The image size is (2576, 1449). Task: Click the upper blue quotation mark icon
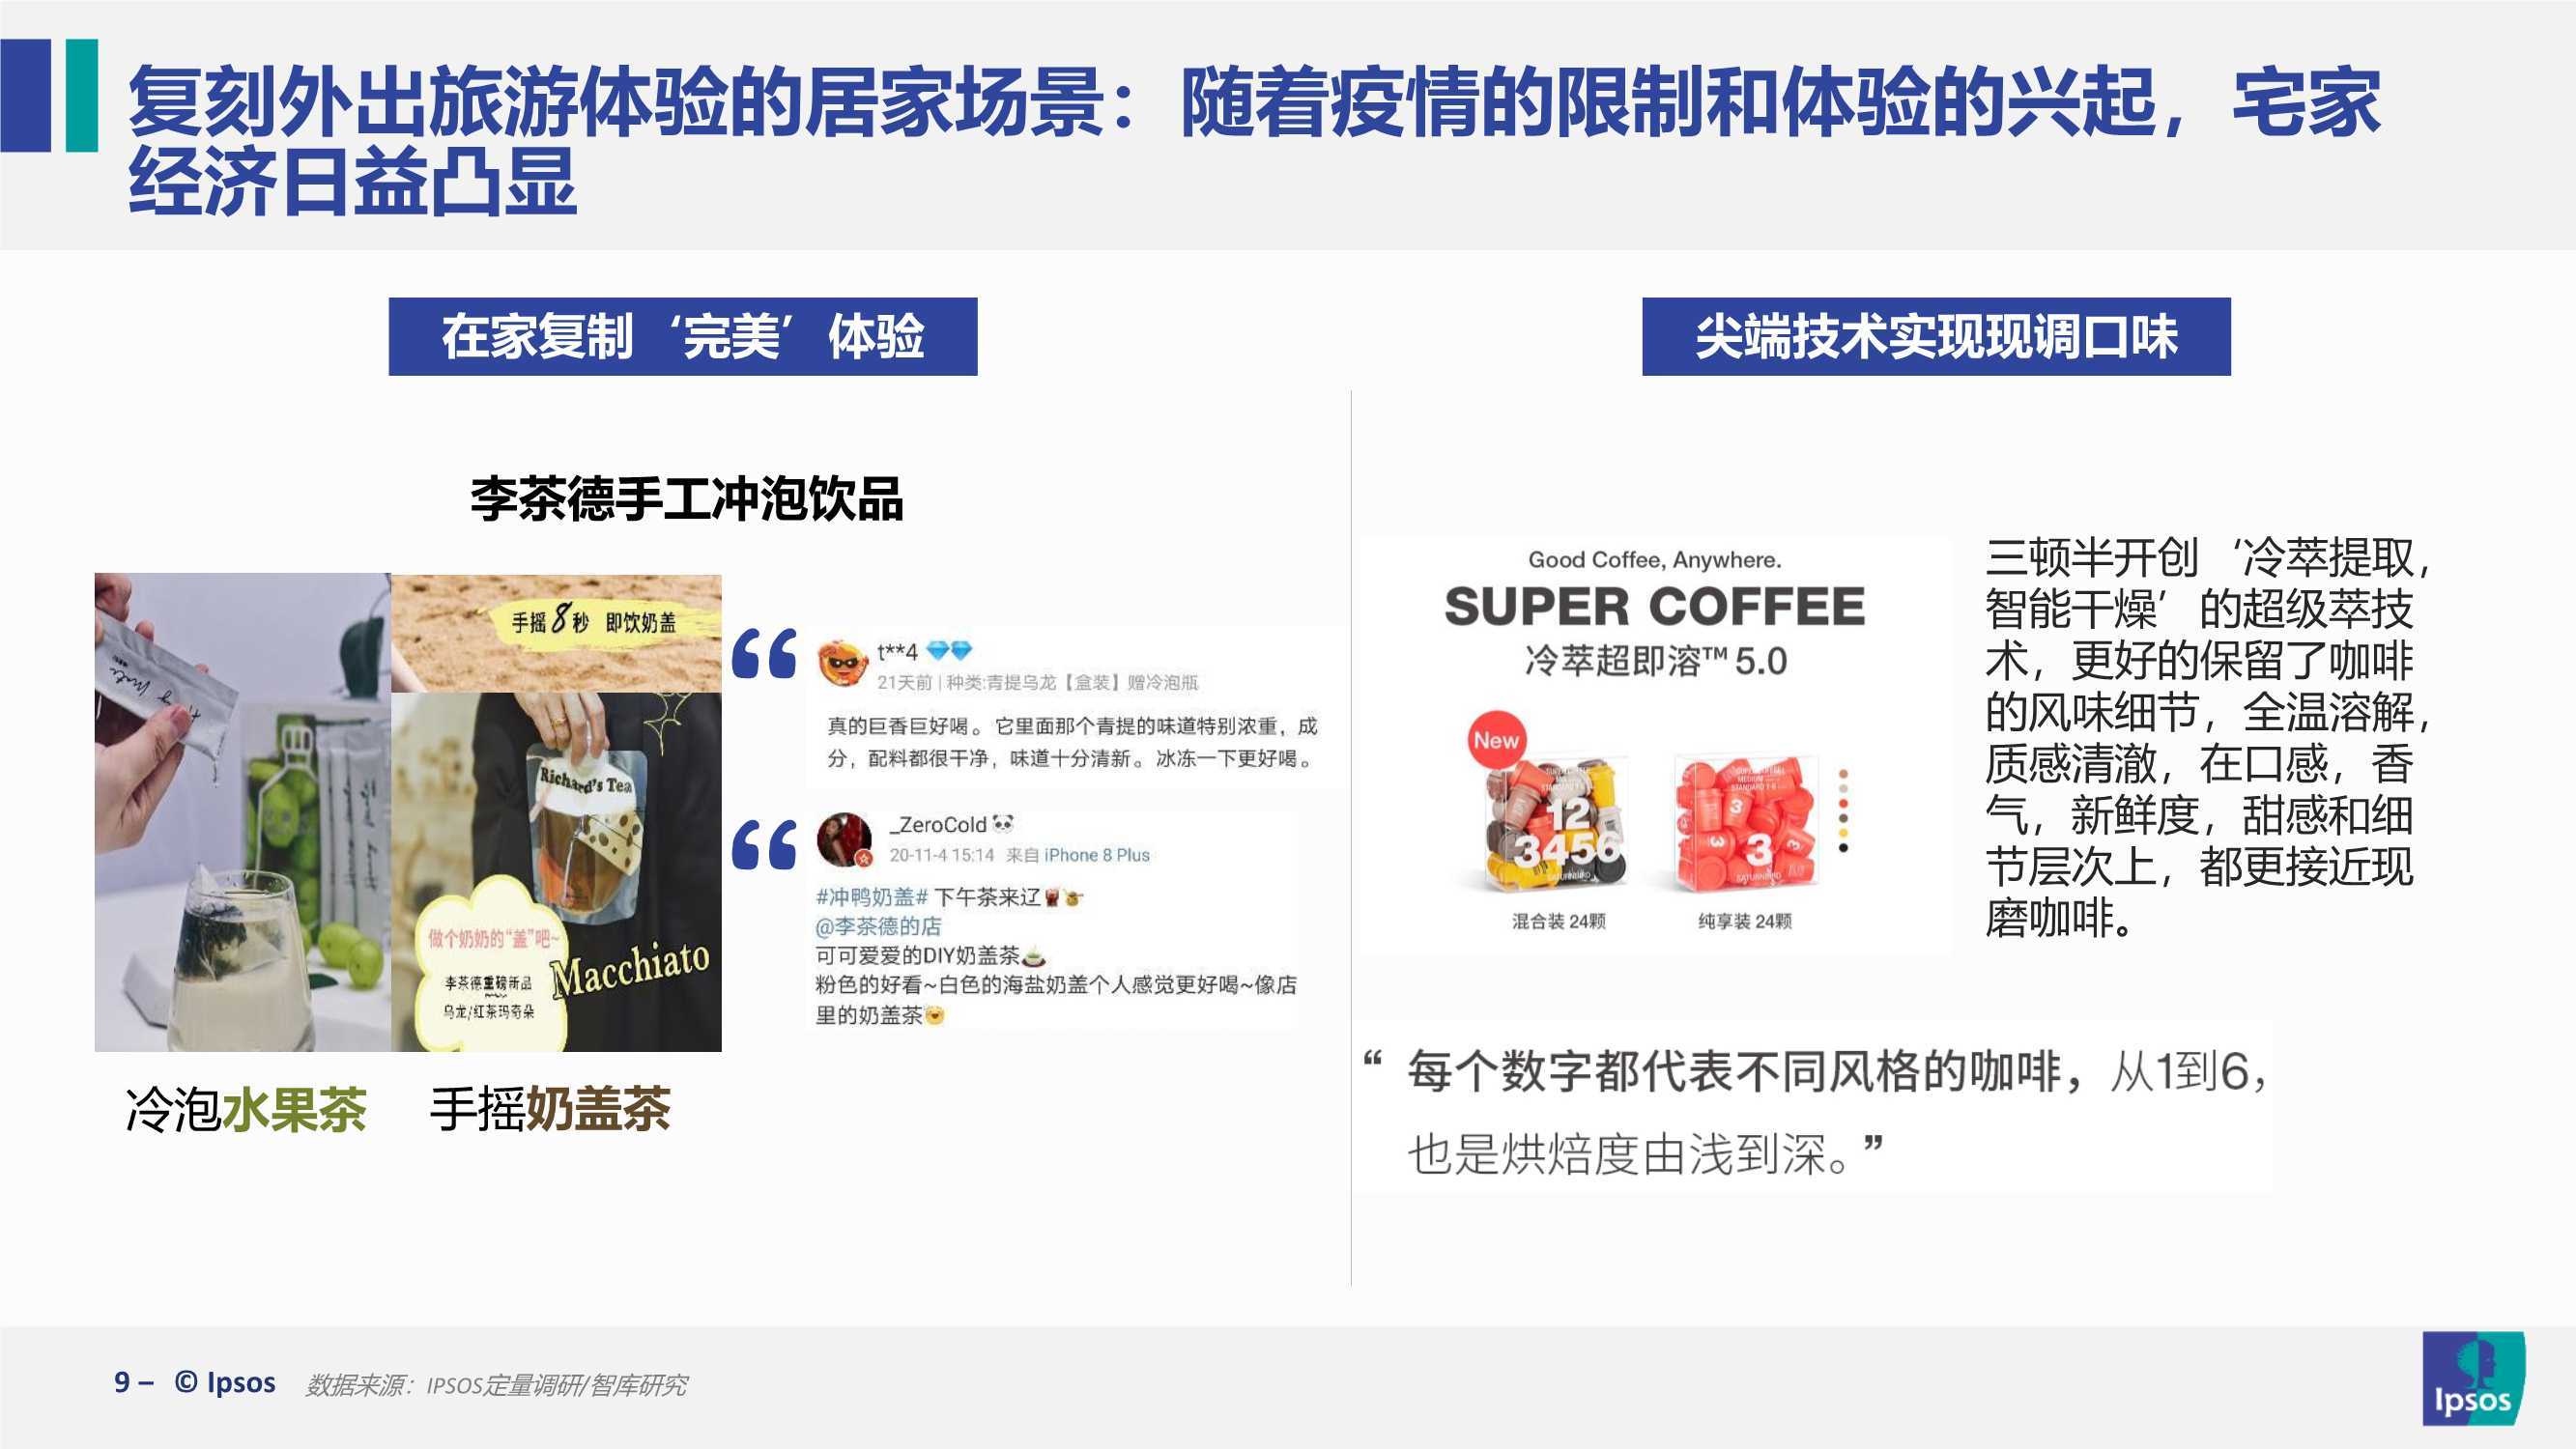pyautogui.click(x=765, y=654)
